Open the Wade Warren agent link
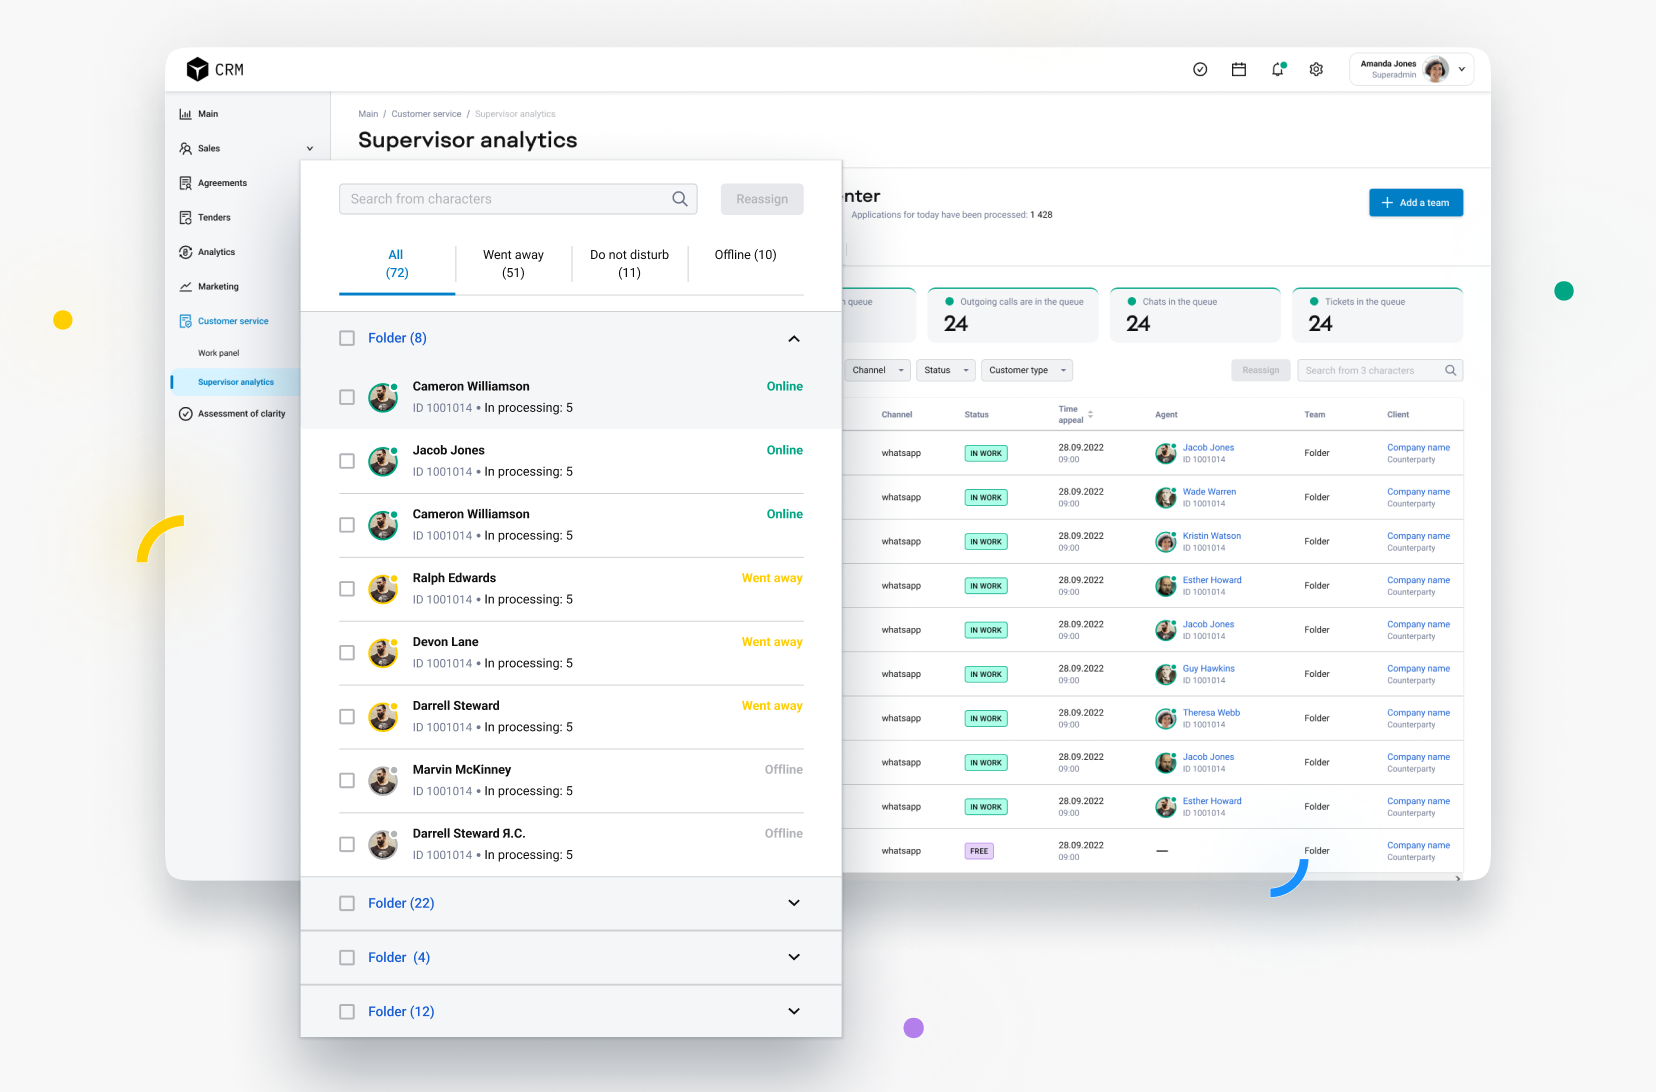The width and height of the screenshot is (1656, 1092). [x=1209, y=492]
